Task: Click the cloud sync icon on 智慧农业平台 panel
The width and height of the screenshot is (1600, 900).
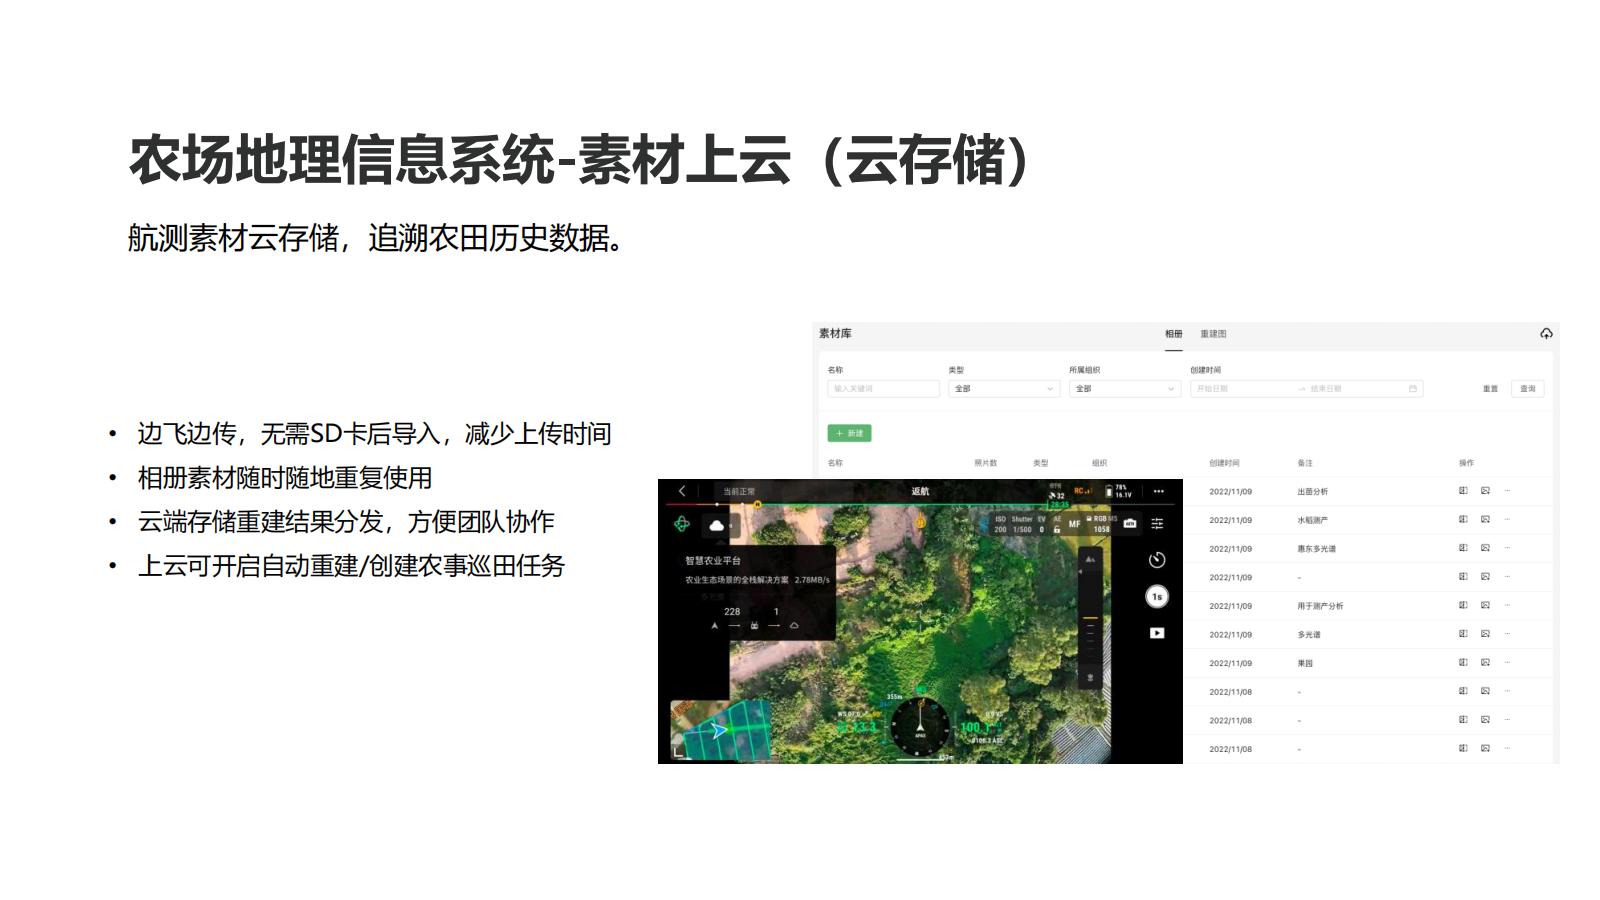Action: click(x=717, y=525)
